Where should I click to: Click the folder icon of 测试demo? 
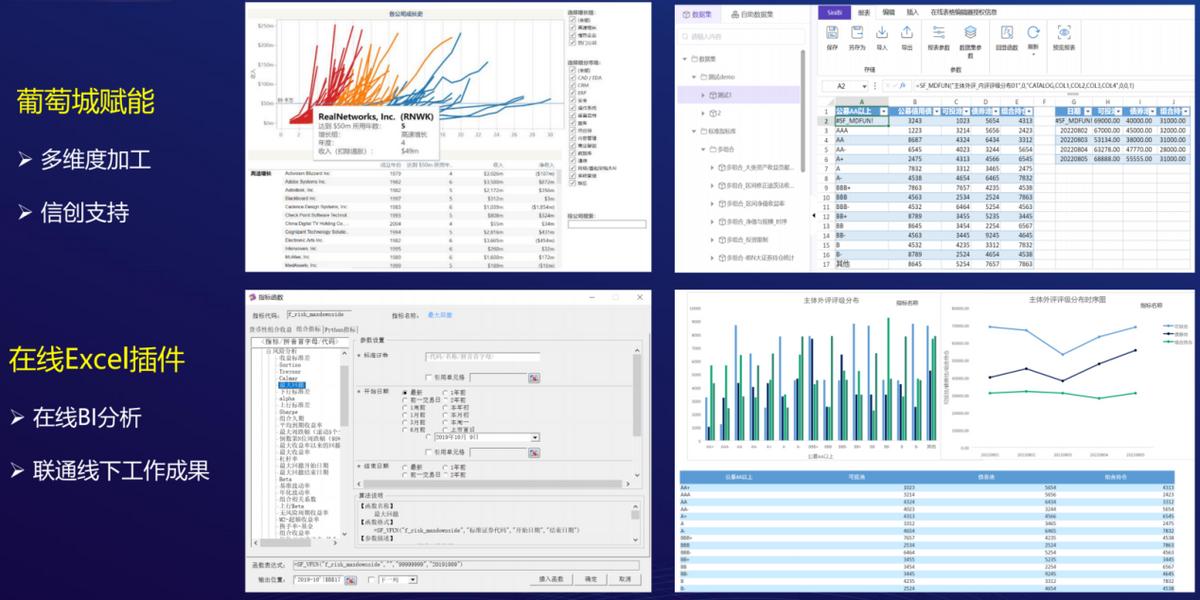[x=705, y=77]
